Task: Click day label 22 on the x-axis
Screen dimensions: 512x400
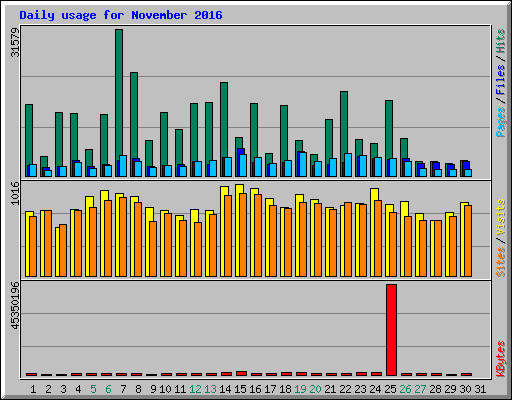Action: 345,389
